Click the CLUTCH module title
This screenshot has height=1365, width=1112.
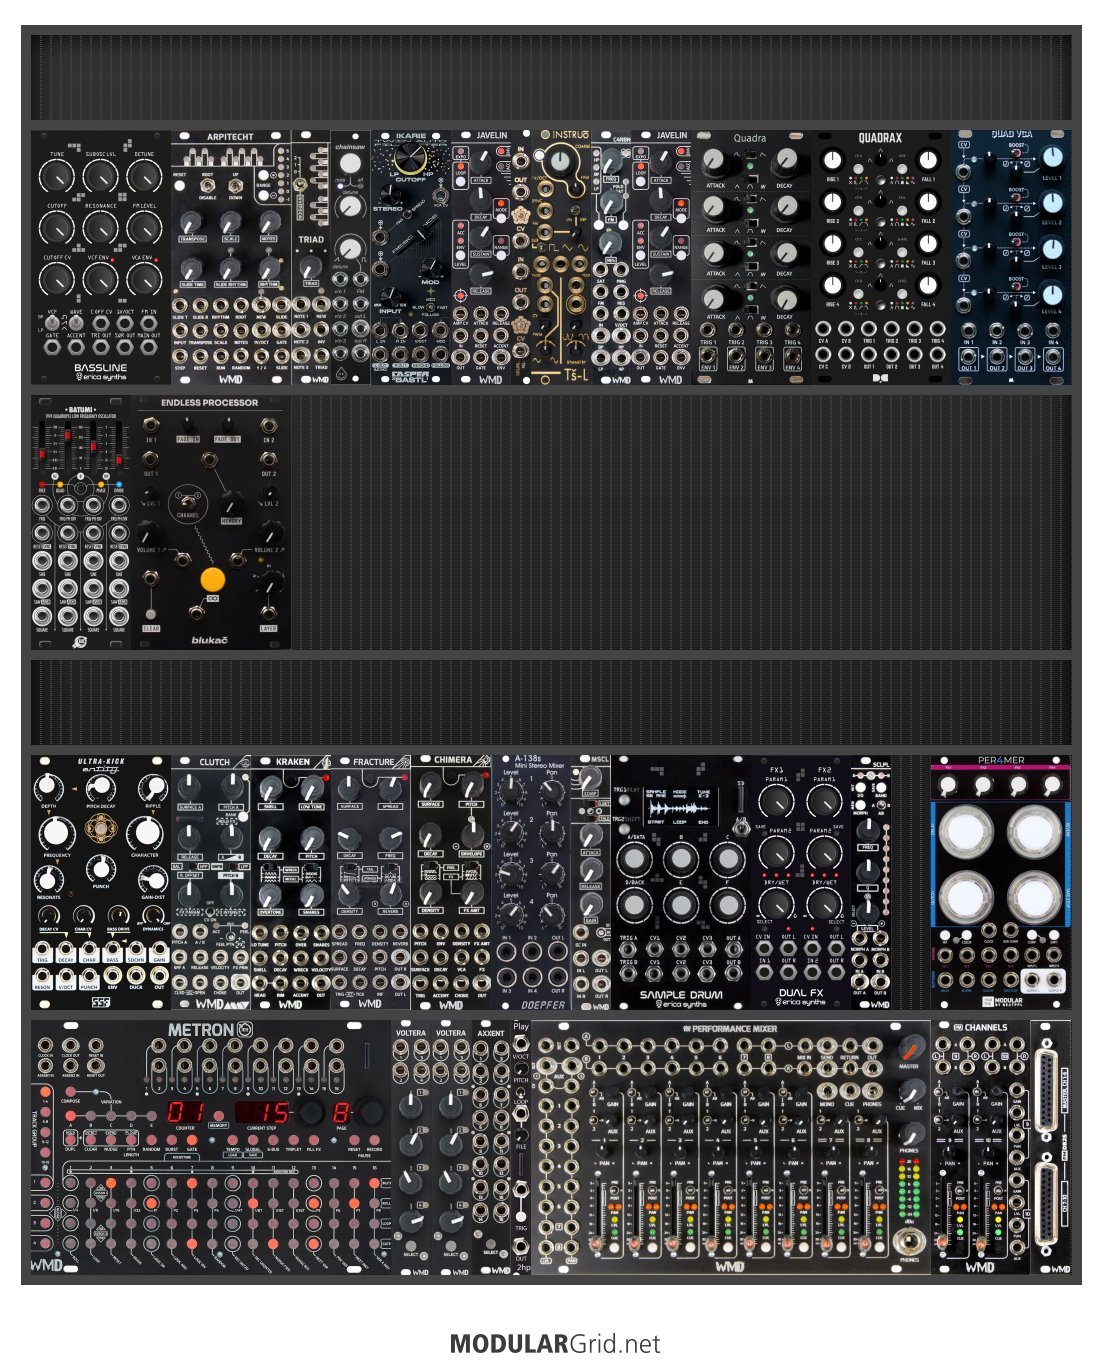click(x=214, y=762)
